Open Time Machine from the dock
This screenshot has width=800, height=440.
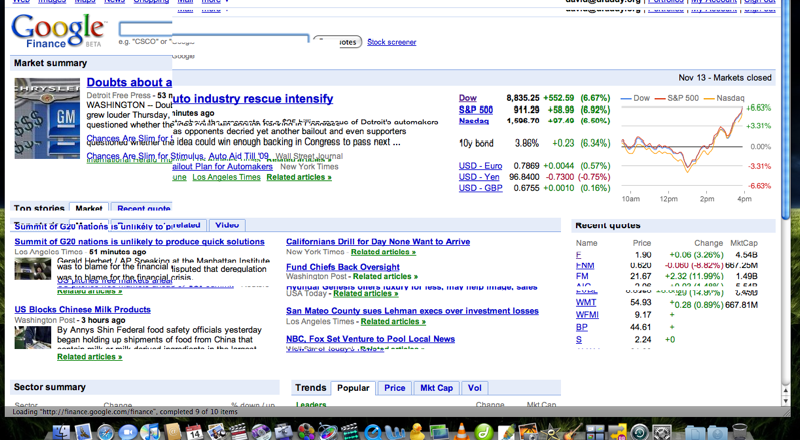pyautogui.click(x=639, y=432)
